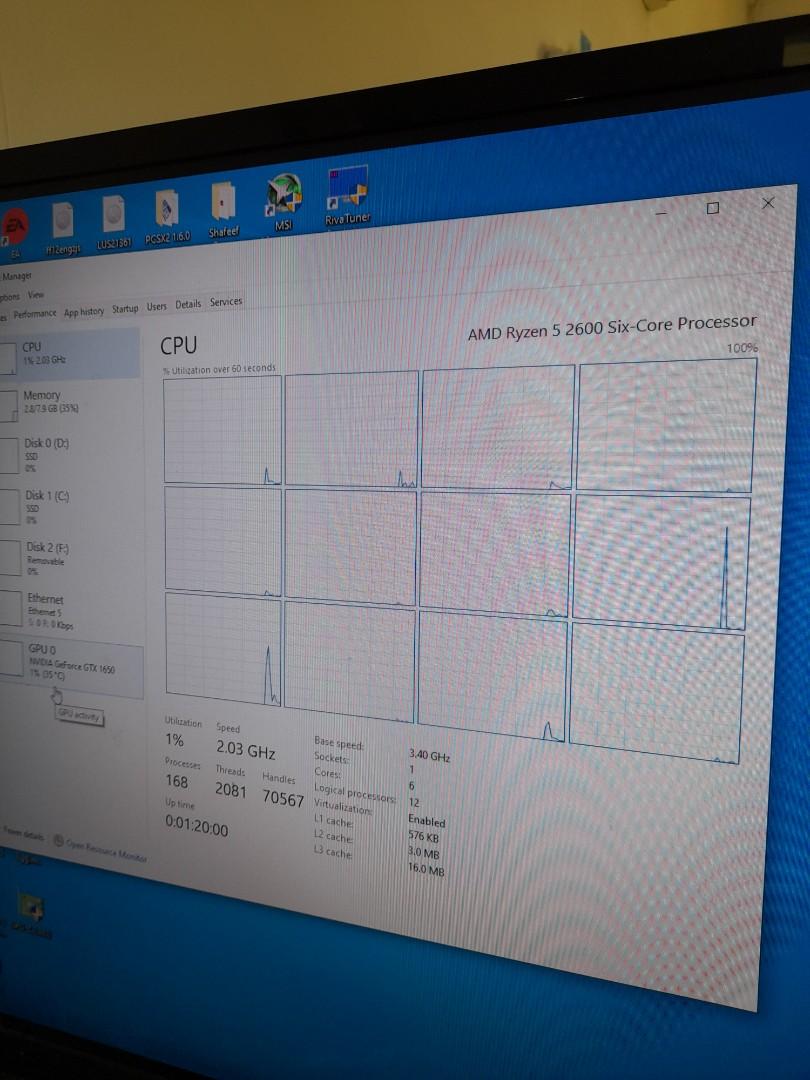Open the View menu
The height and width of the screenshot is (1080, 810).
click(36, 295)
